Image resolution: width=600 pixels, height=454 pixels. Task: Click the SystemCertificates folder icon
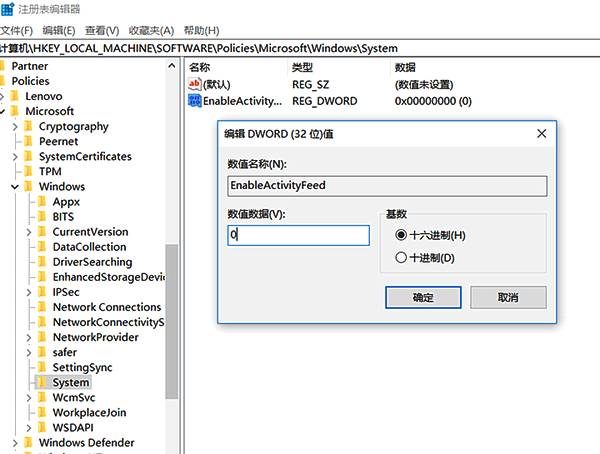(28, 156)
